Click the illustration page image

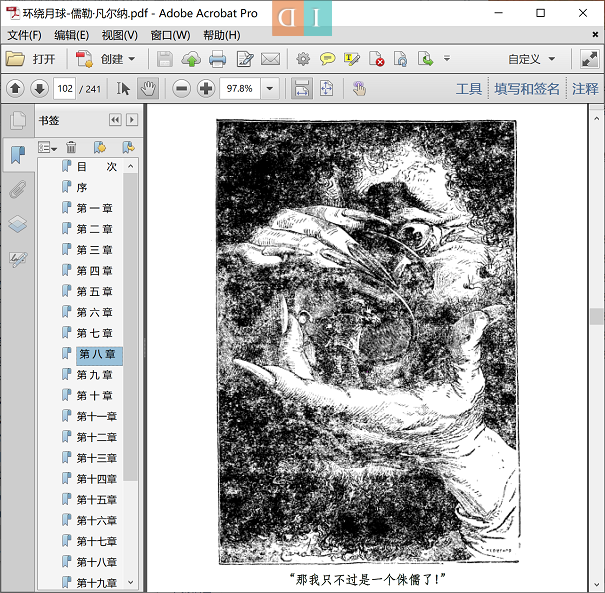click(x=367, y=342)
